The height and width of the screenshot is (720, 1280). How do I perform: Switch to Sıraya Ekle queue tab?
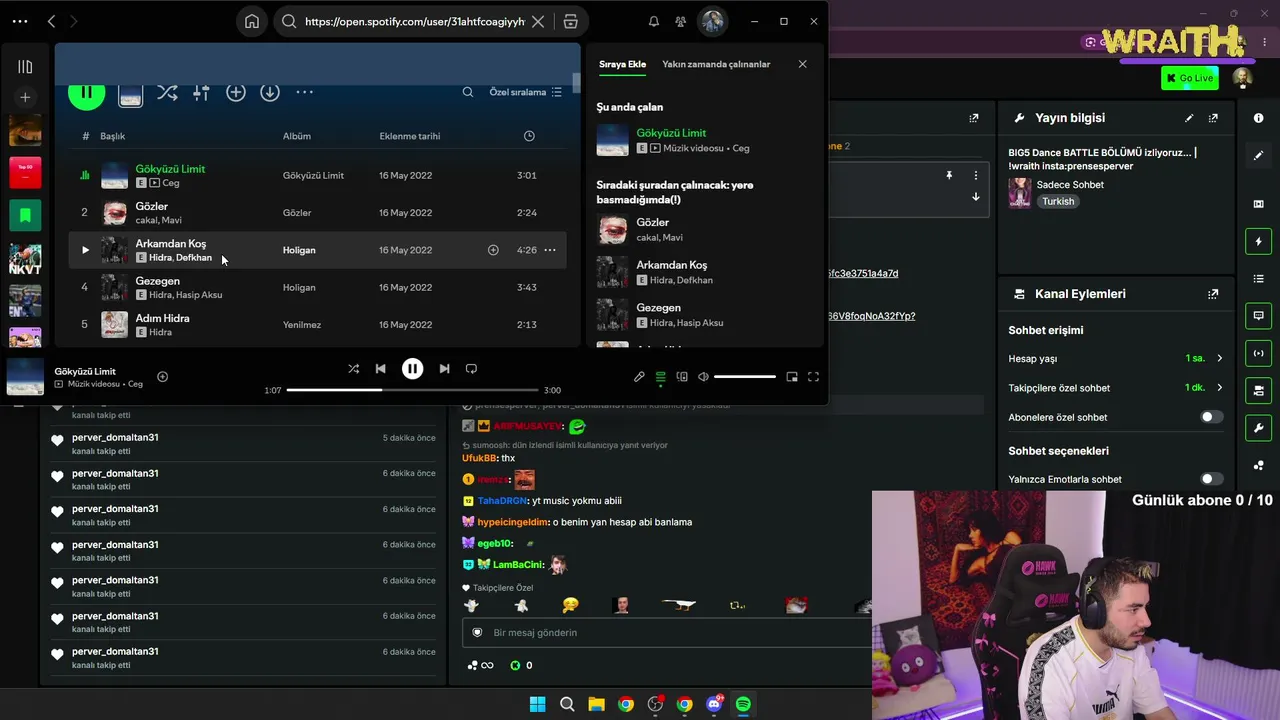(622, 64)
